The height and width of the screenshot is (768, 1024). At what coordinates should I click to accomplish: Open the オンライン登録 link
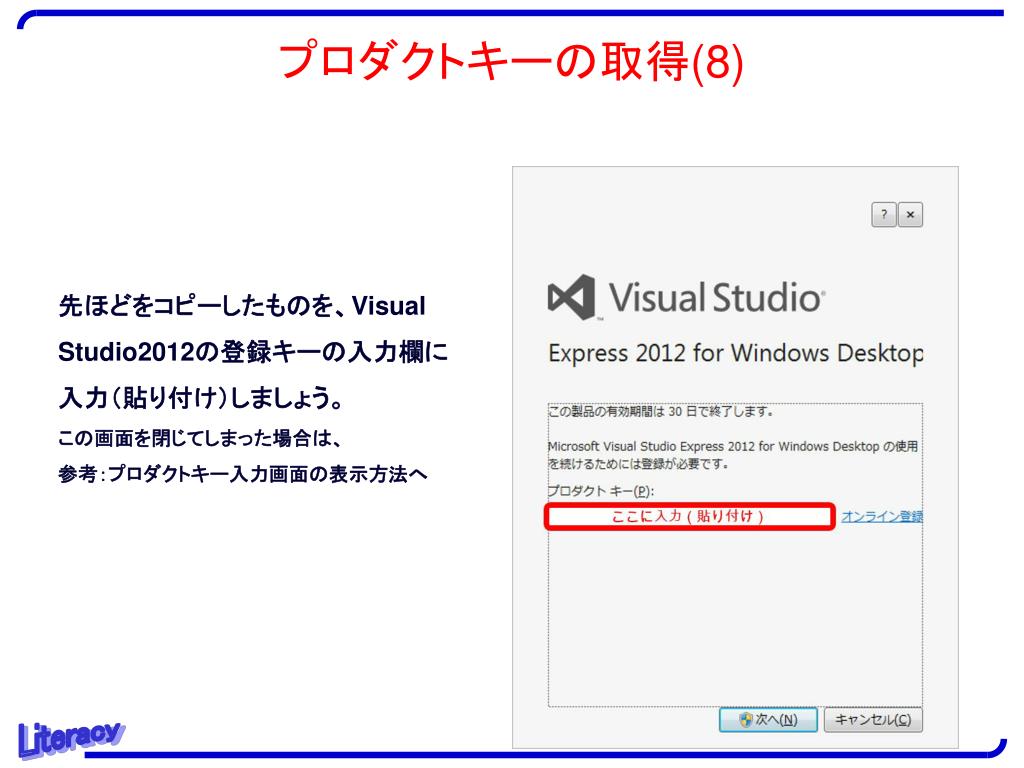(882, 517)
